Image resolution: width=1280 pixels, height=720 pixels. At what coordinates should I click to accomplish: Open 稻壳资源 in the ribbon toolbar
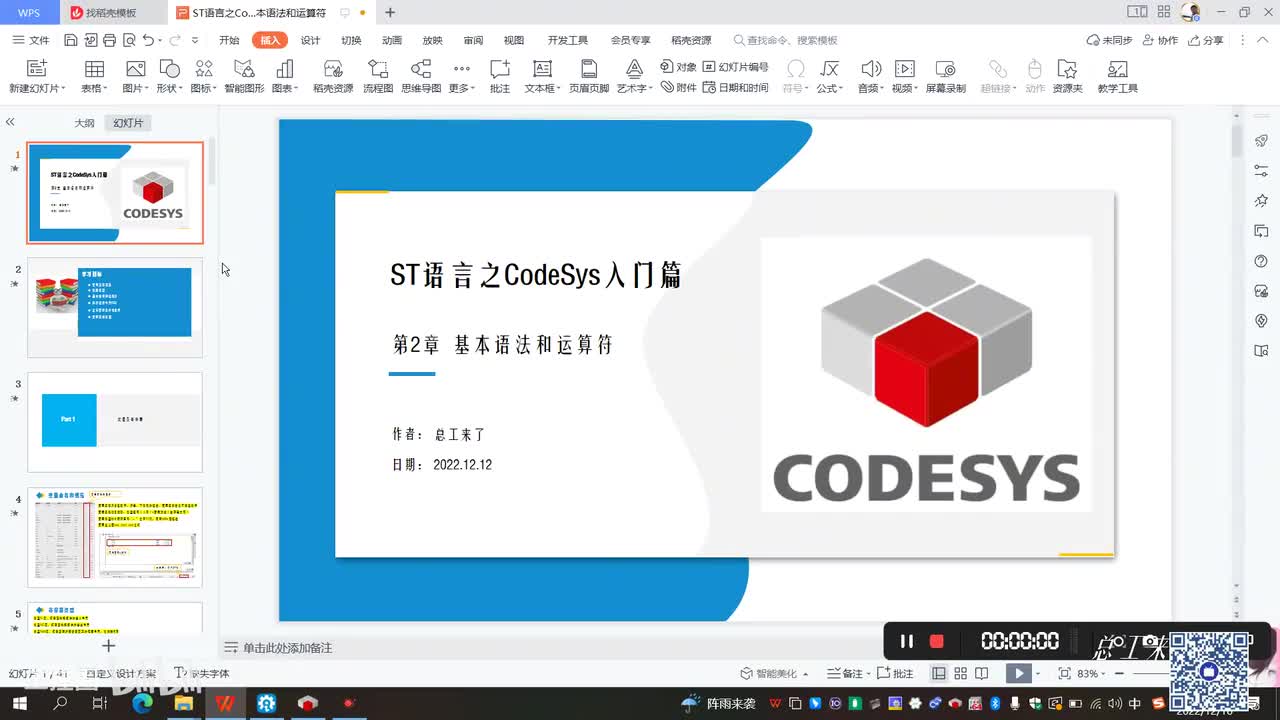pyautogui.click(x=333, y=75)
